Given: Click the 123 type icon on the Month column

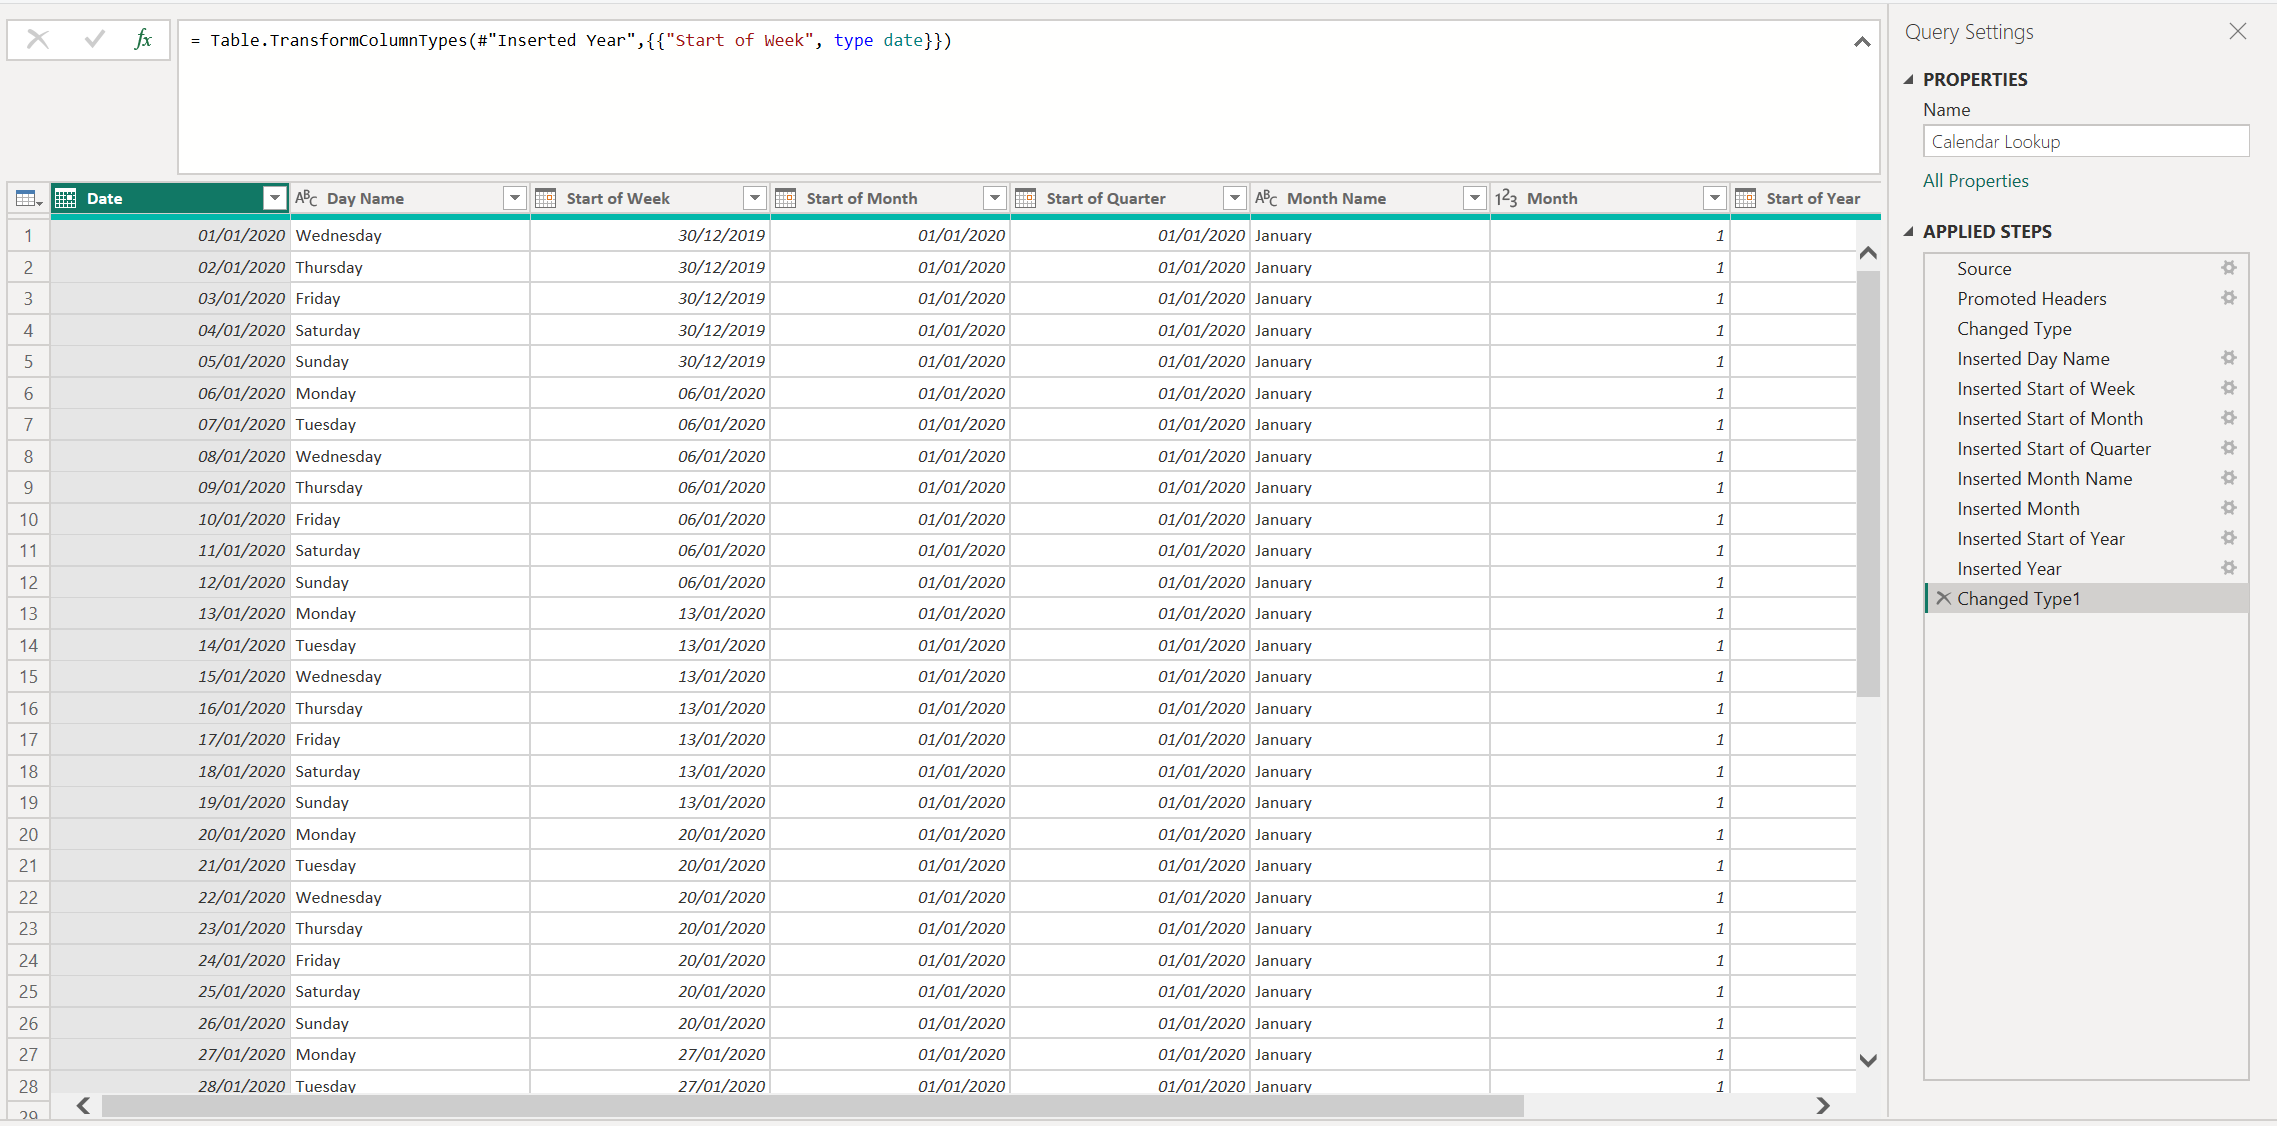Looking at the screenshot, I should 1508,198.
